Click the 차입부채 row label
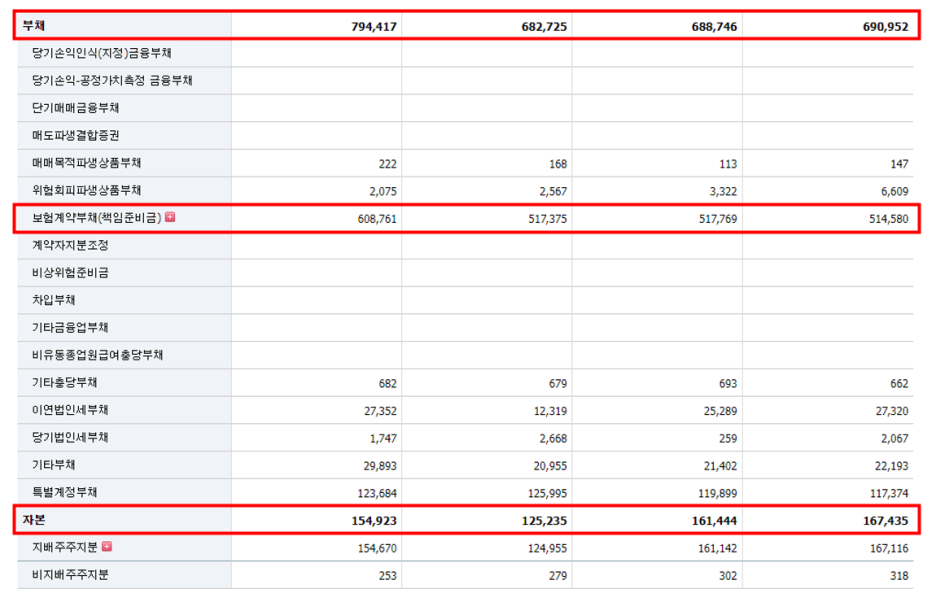Screen dimensions: 936x602 point(54,300)
